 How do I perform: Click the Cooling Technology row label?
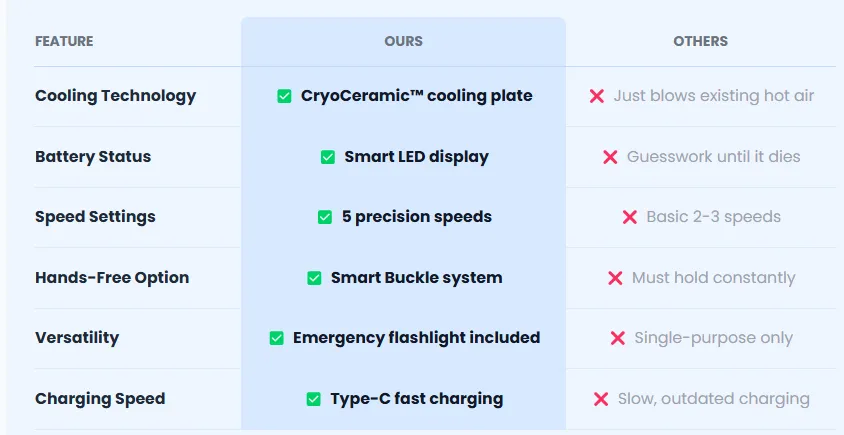coord(116,96)
